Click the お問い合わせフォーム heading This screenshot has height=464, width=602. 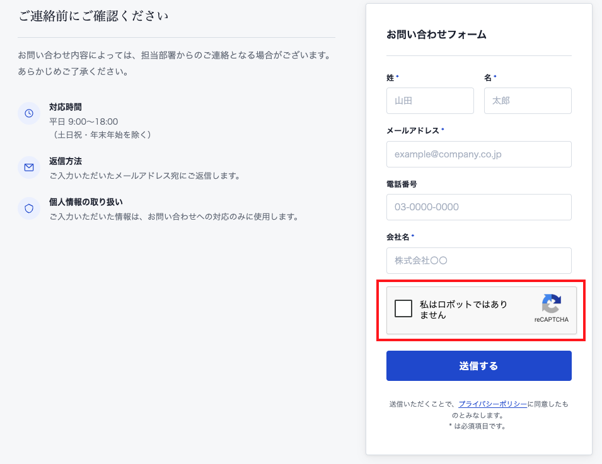436,35
